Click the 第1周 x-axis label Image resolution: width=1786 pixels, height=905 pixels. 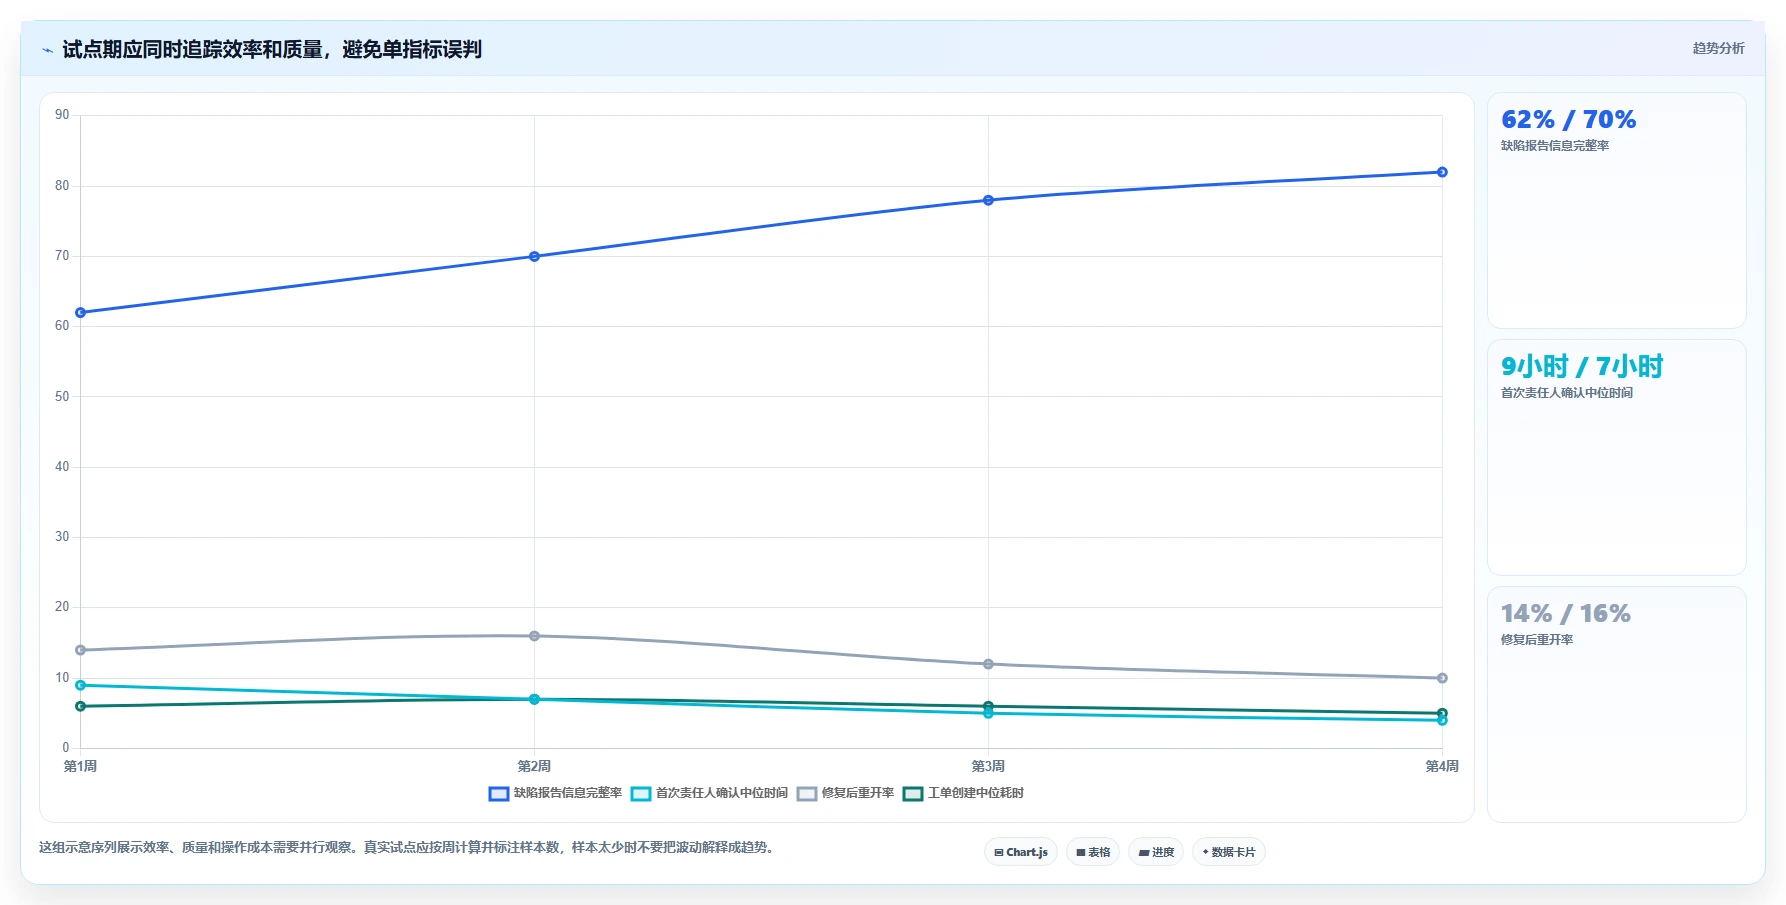(x=80, y=766)
